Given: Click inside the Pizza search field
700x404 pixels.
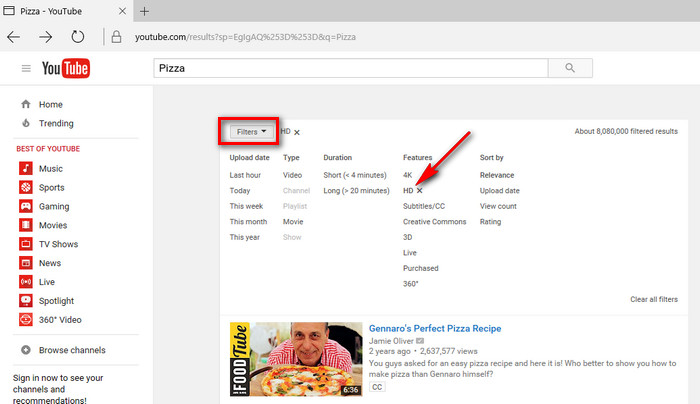Looking at the screenshot, I should 350,68.
